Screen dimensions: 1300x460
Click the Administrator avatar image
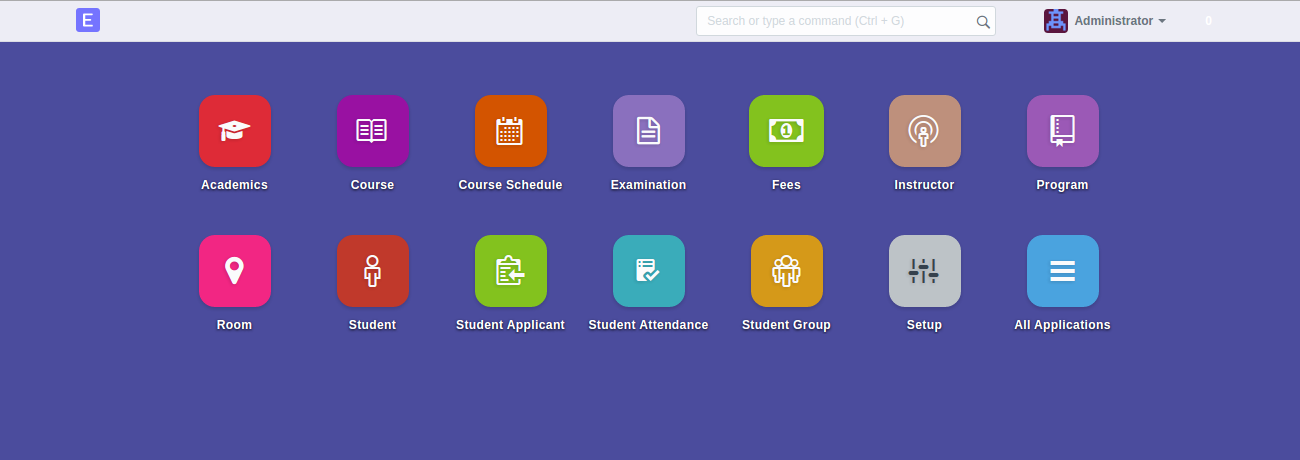coord(1056,21)
